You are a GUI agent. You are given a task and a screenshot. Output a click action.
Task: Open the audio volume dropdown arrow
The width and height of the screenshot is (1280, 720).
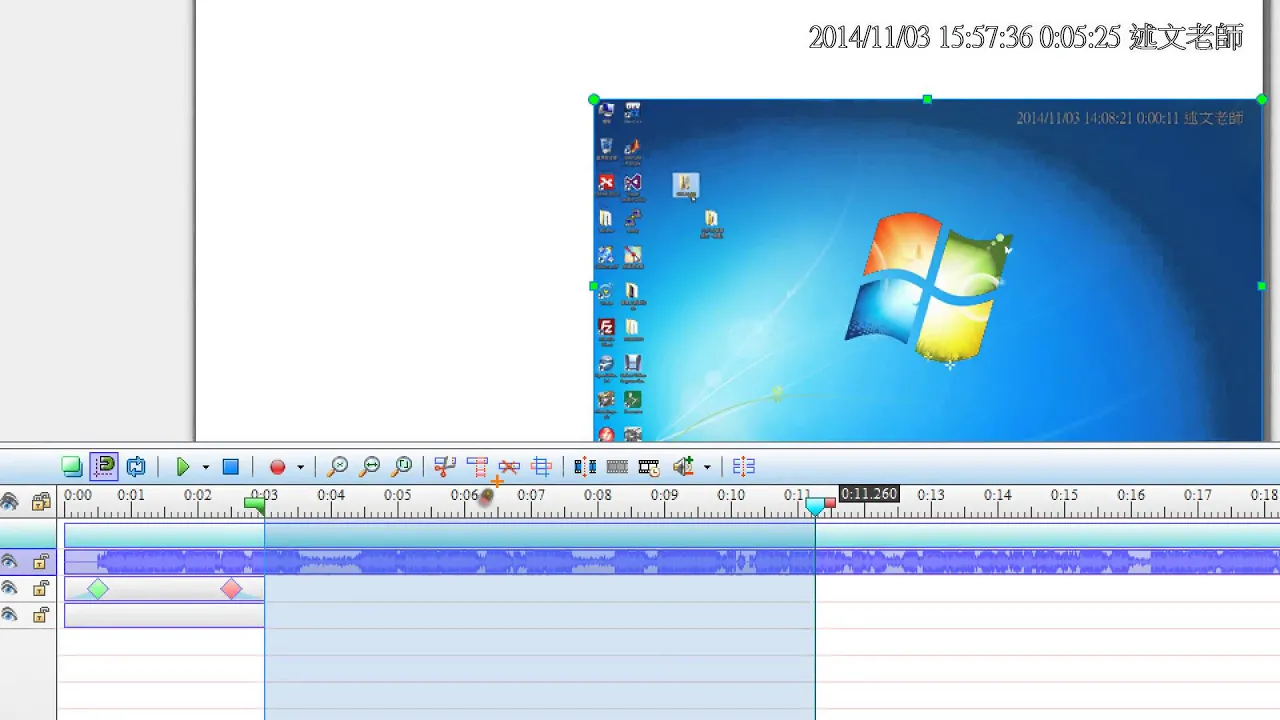point(707,467)
